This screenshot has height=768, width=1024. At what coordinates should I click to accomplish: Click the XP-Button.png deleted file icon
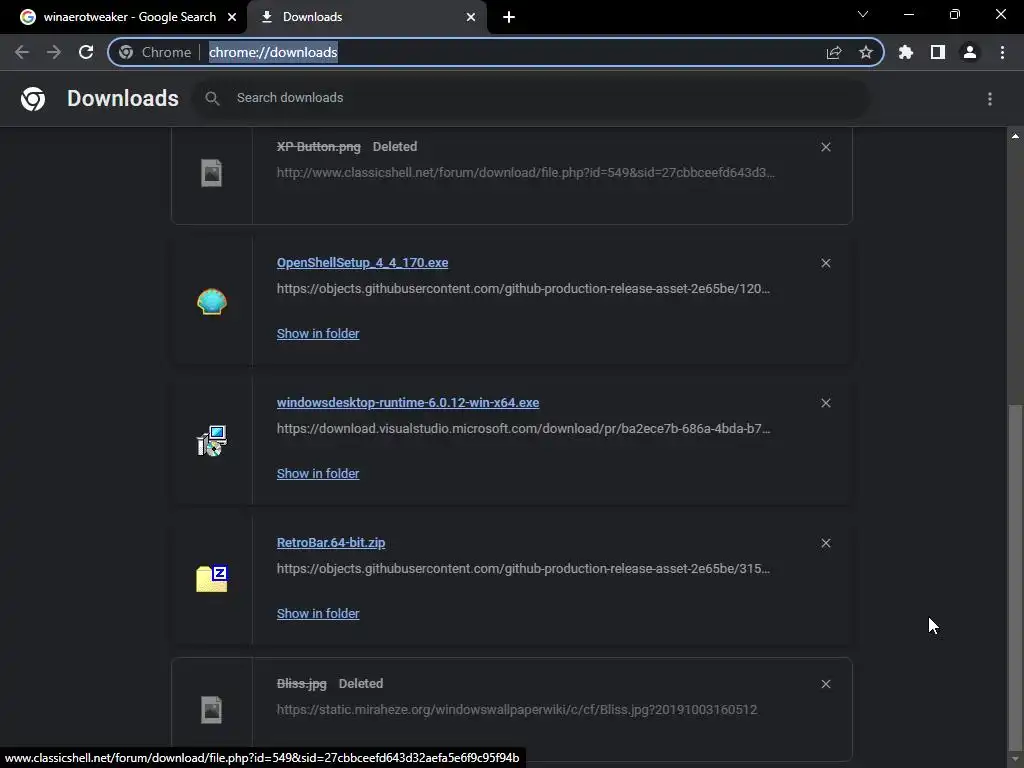(x=212, y=173)
